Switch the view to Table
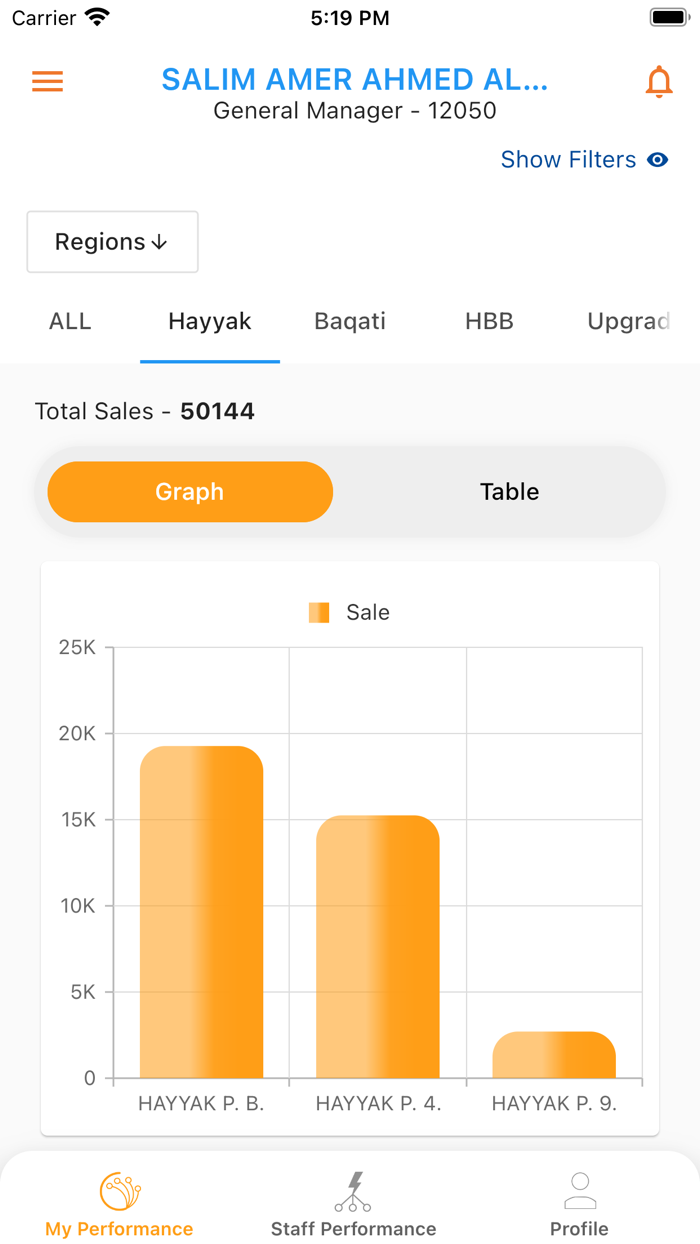This screenshot has width=700, height=1244. 509,491
